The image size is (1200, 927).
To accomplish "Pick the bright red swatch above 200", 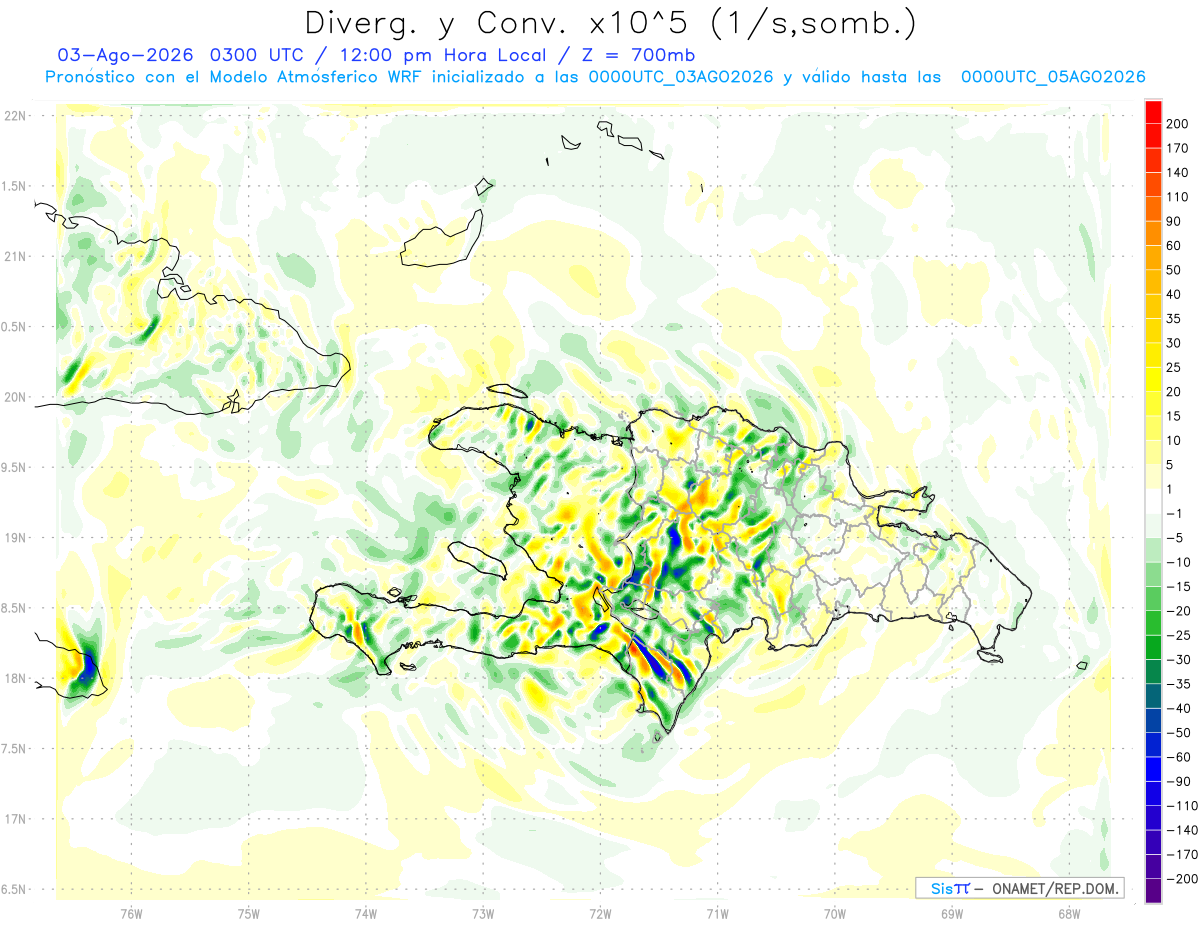I will [x=1153, y=112].
